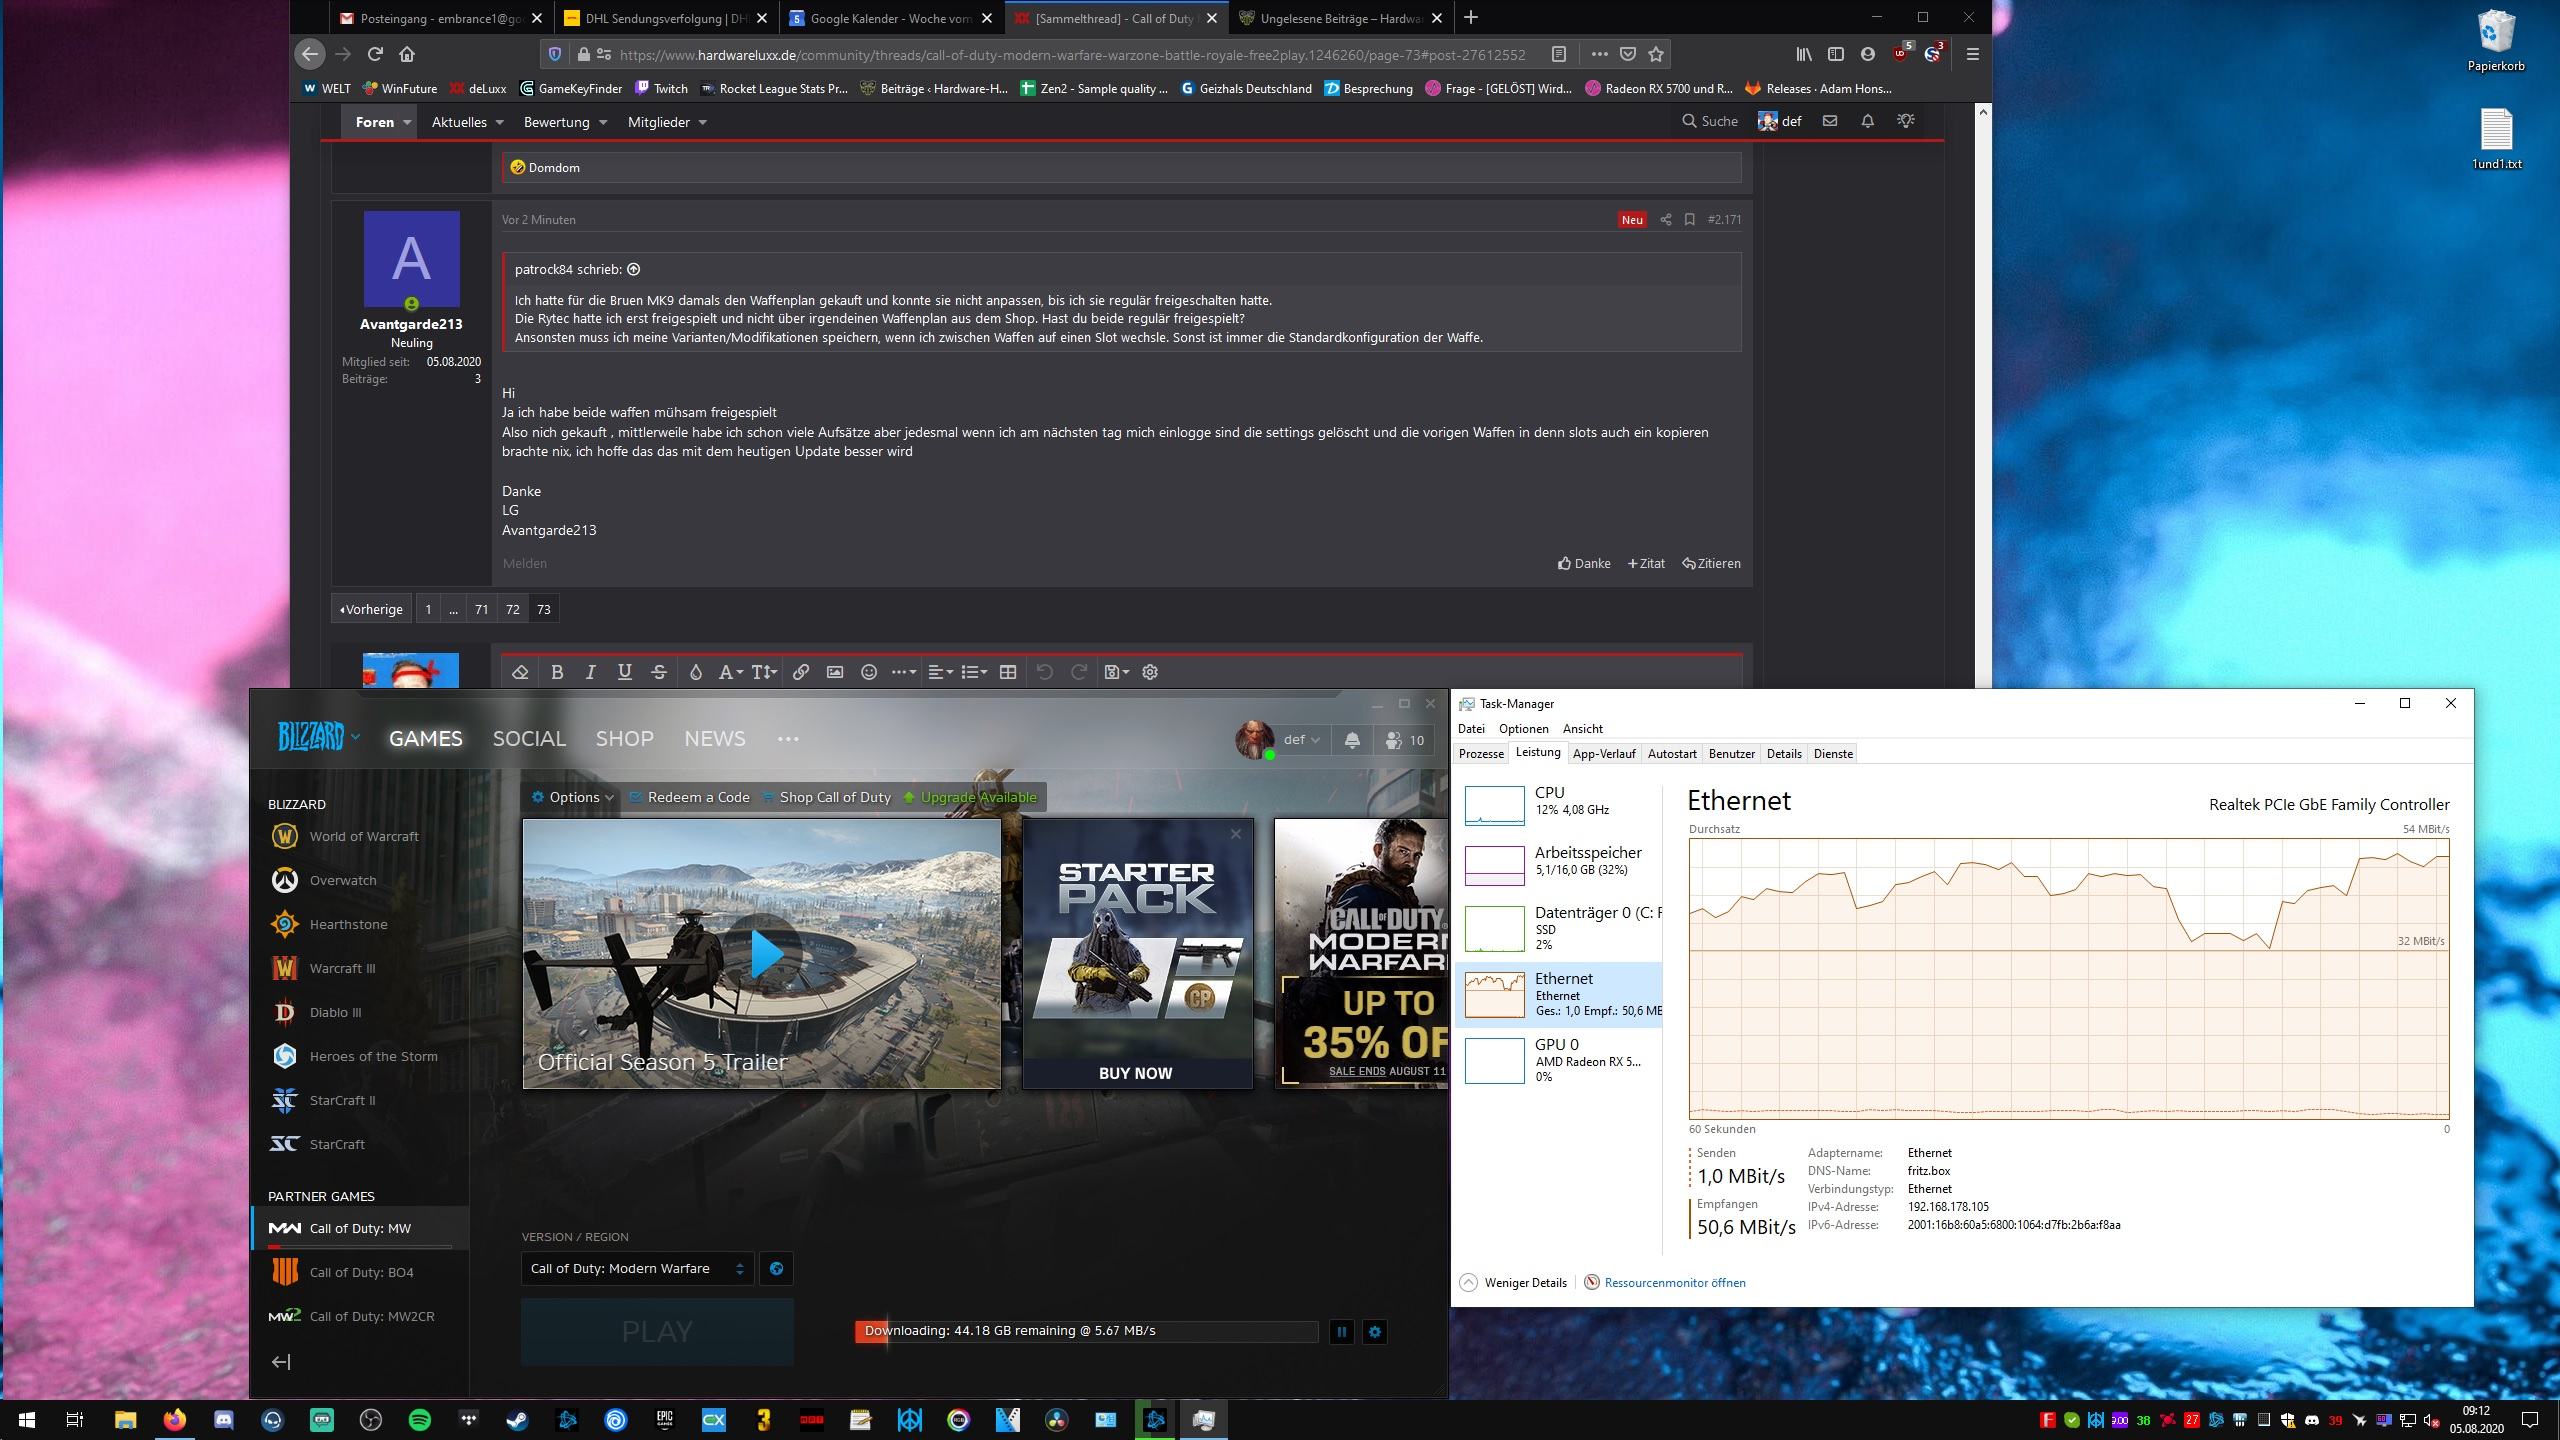Open the Details tab in Task-Manager
The height and width of the screenshot is (1440, 2560).
pyautogui.click(x=1784, y=754)
